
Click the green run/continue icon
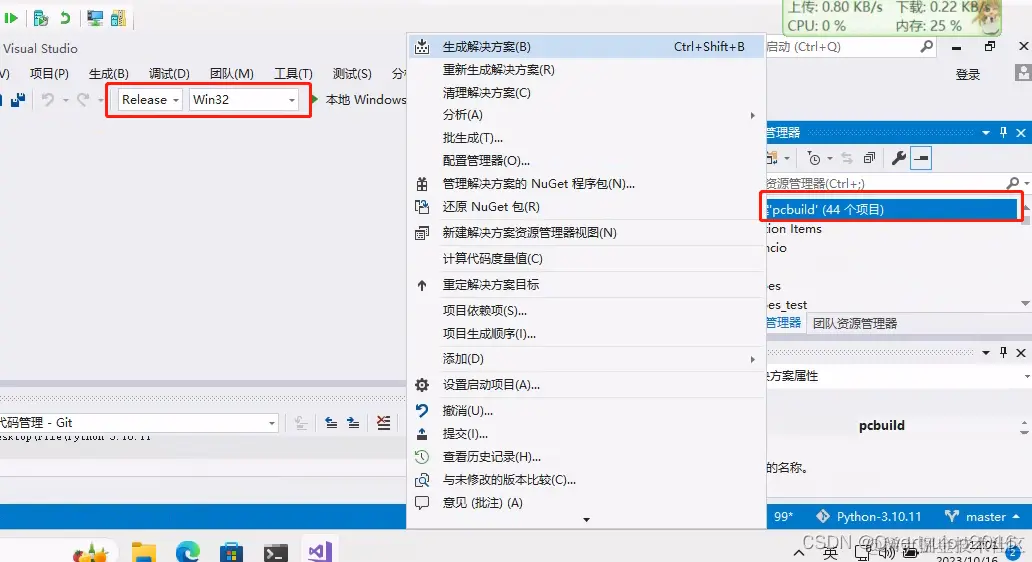pos(11,18)
